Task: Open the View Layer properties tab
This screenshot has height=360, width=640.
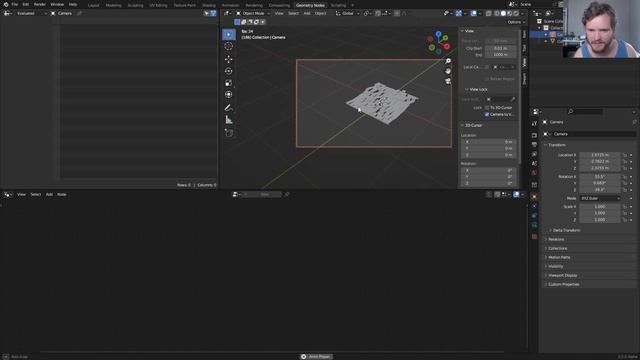Action: (534, 154)
